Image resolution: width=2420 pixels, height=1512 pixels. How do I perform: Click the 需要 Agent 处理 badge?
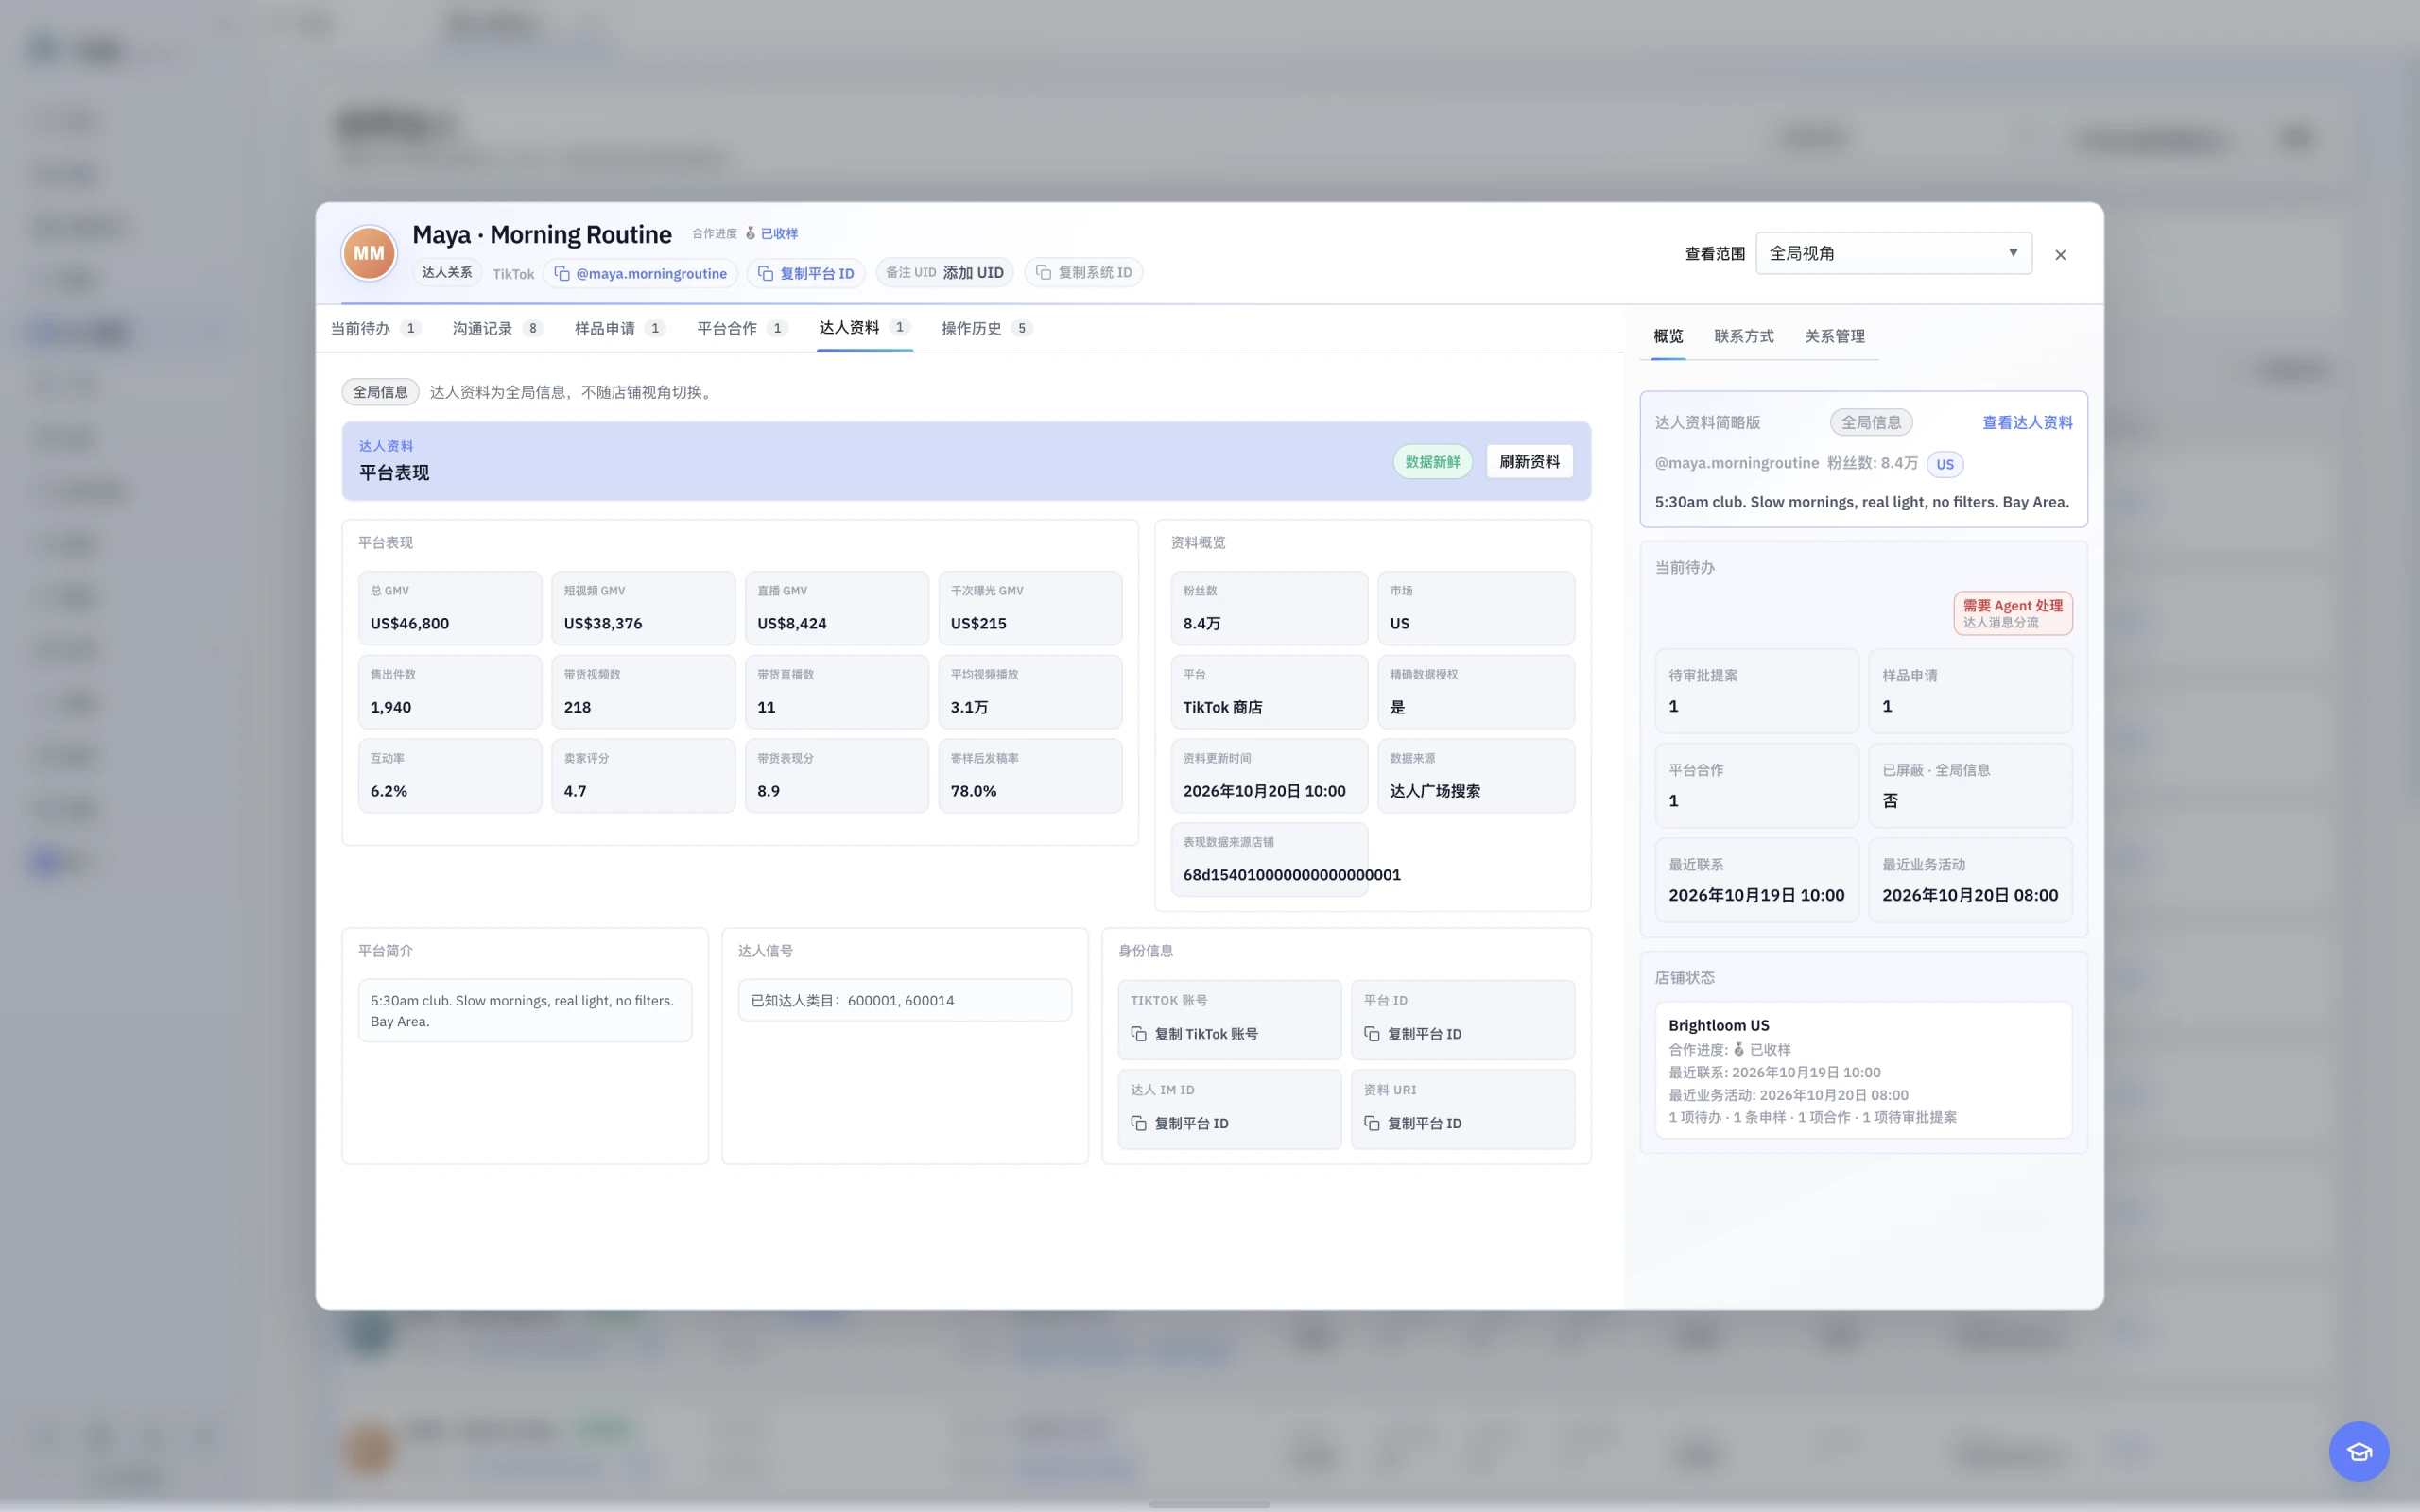pyautogui.click(x=2012, y=613)
